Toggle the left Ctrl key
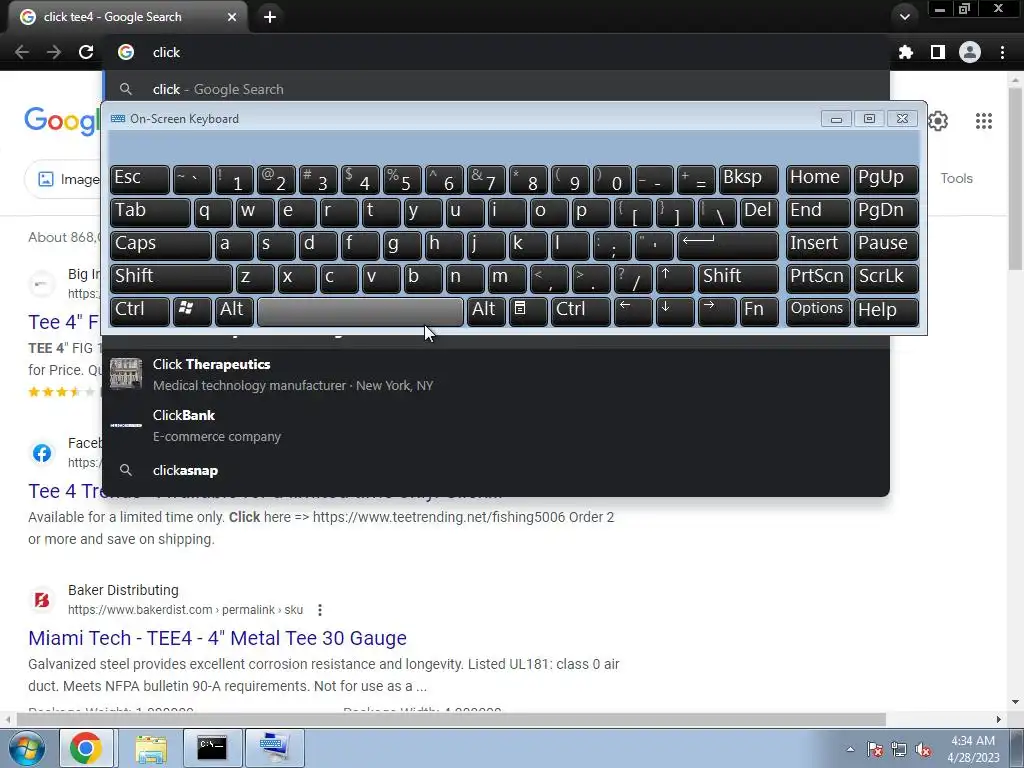This screenshot has height=768, width=1024. coord(140,311)
